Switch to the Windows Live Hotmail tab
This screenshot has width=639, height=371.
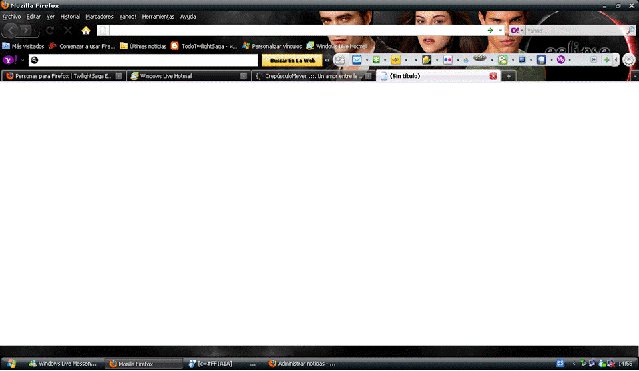pos(188,76)
